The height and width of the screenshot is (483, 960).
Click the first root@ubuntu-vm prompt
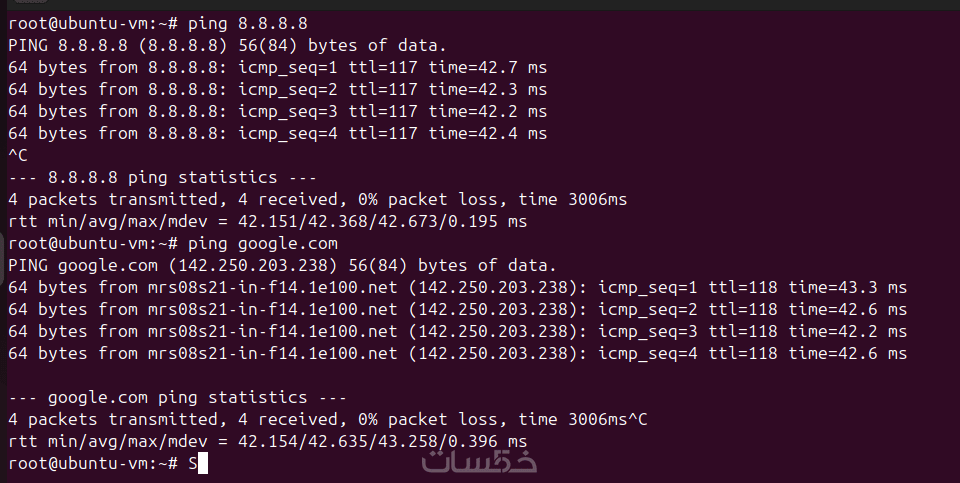point(92,23)
